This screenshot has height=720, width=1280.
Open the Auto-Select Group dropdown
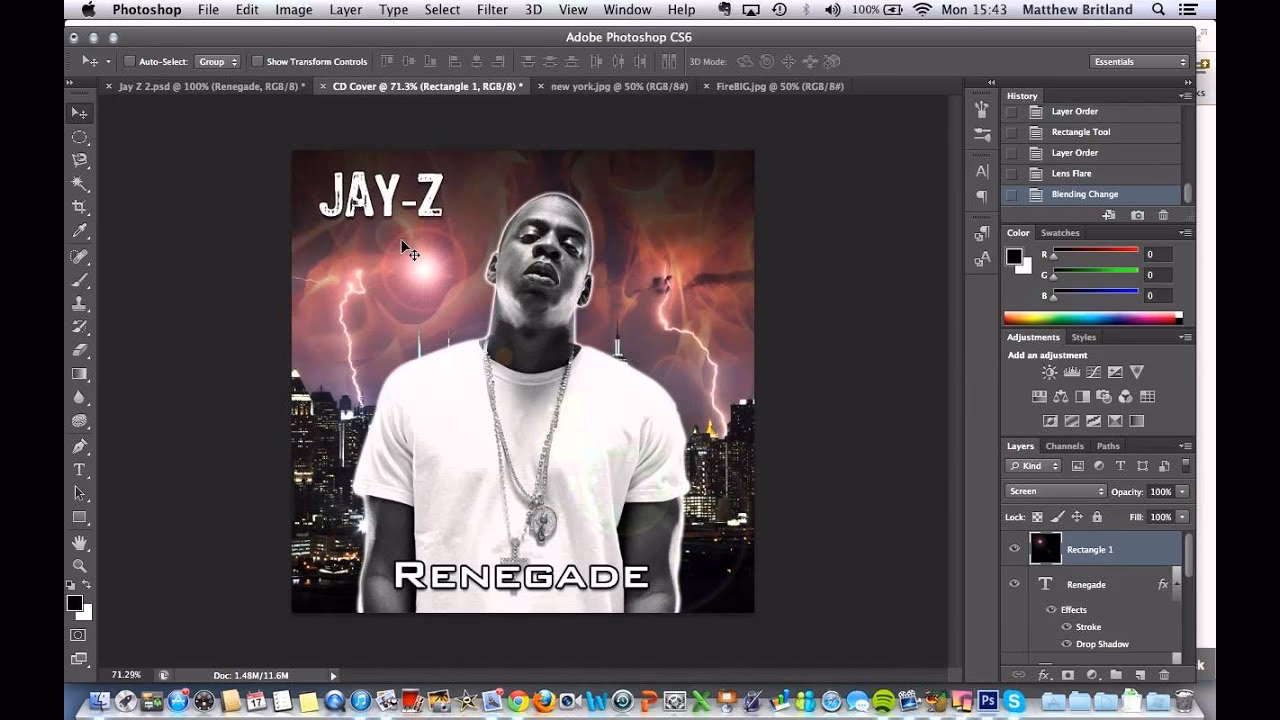(x=218, y=62)
